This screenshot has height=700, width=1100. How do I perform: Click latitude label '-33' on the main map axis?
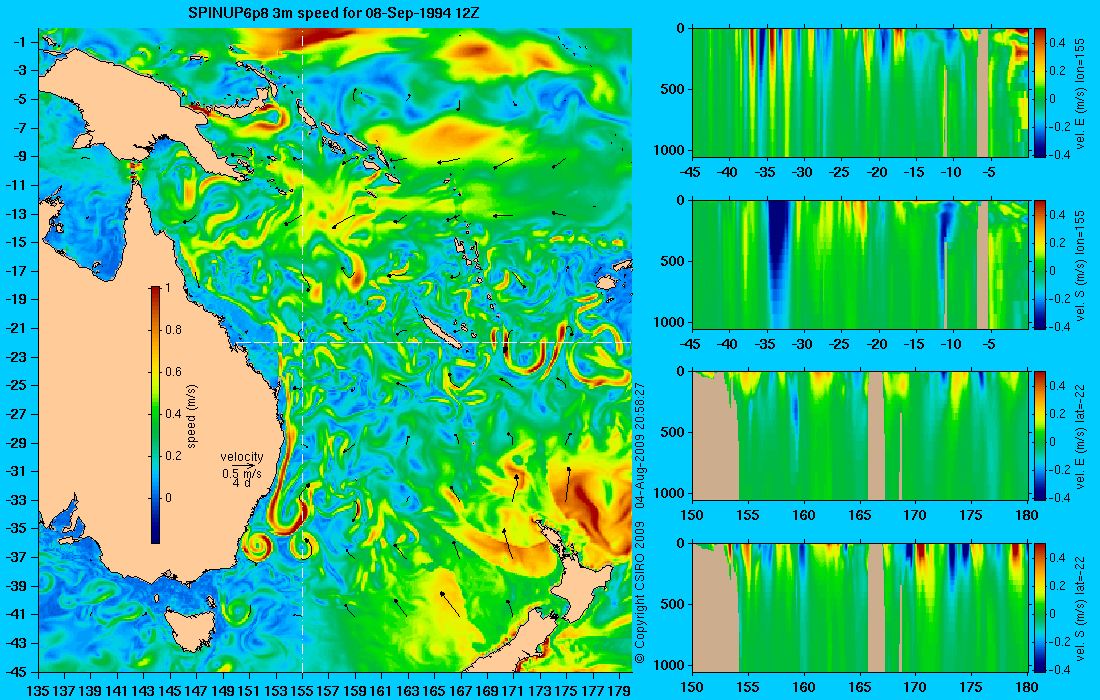[x=18, y=500]
